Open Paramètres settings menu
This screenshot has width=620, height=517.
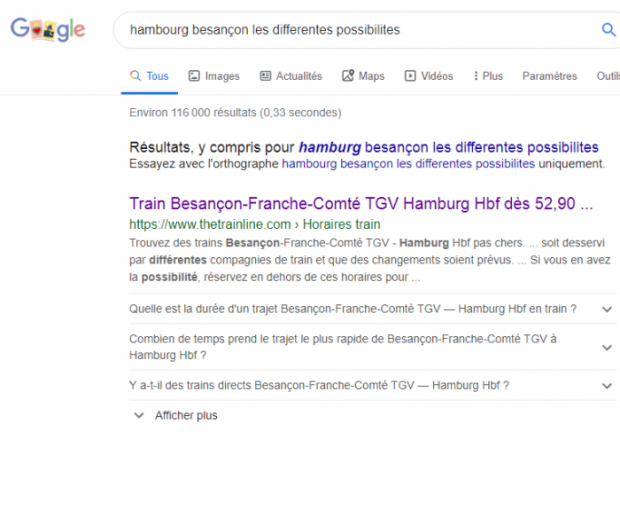tap(550, 76)
